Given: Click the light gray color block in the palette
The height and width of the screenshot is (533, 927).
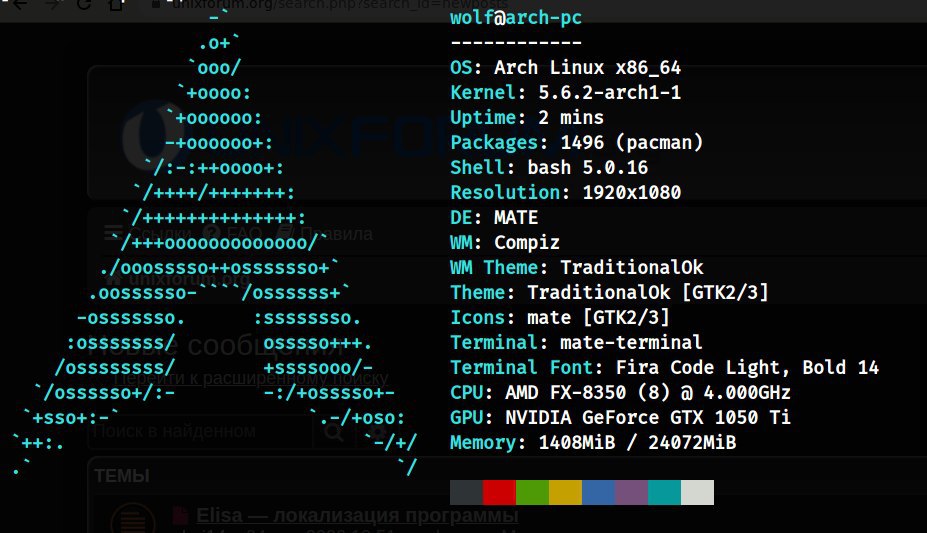Looking at the screenshot, I should 698,492.
